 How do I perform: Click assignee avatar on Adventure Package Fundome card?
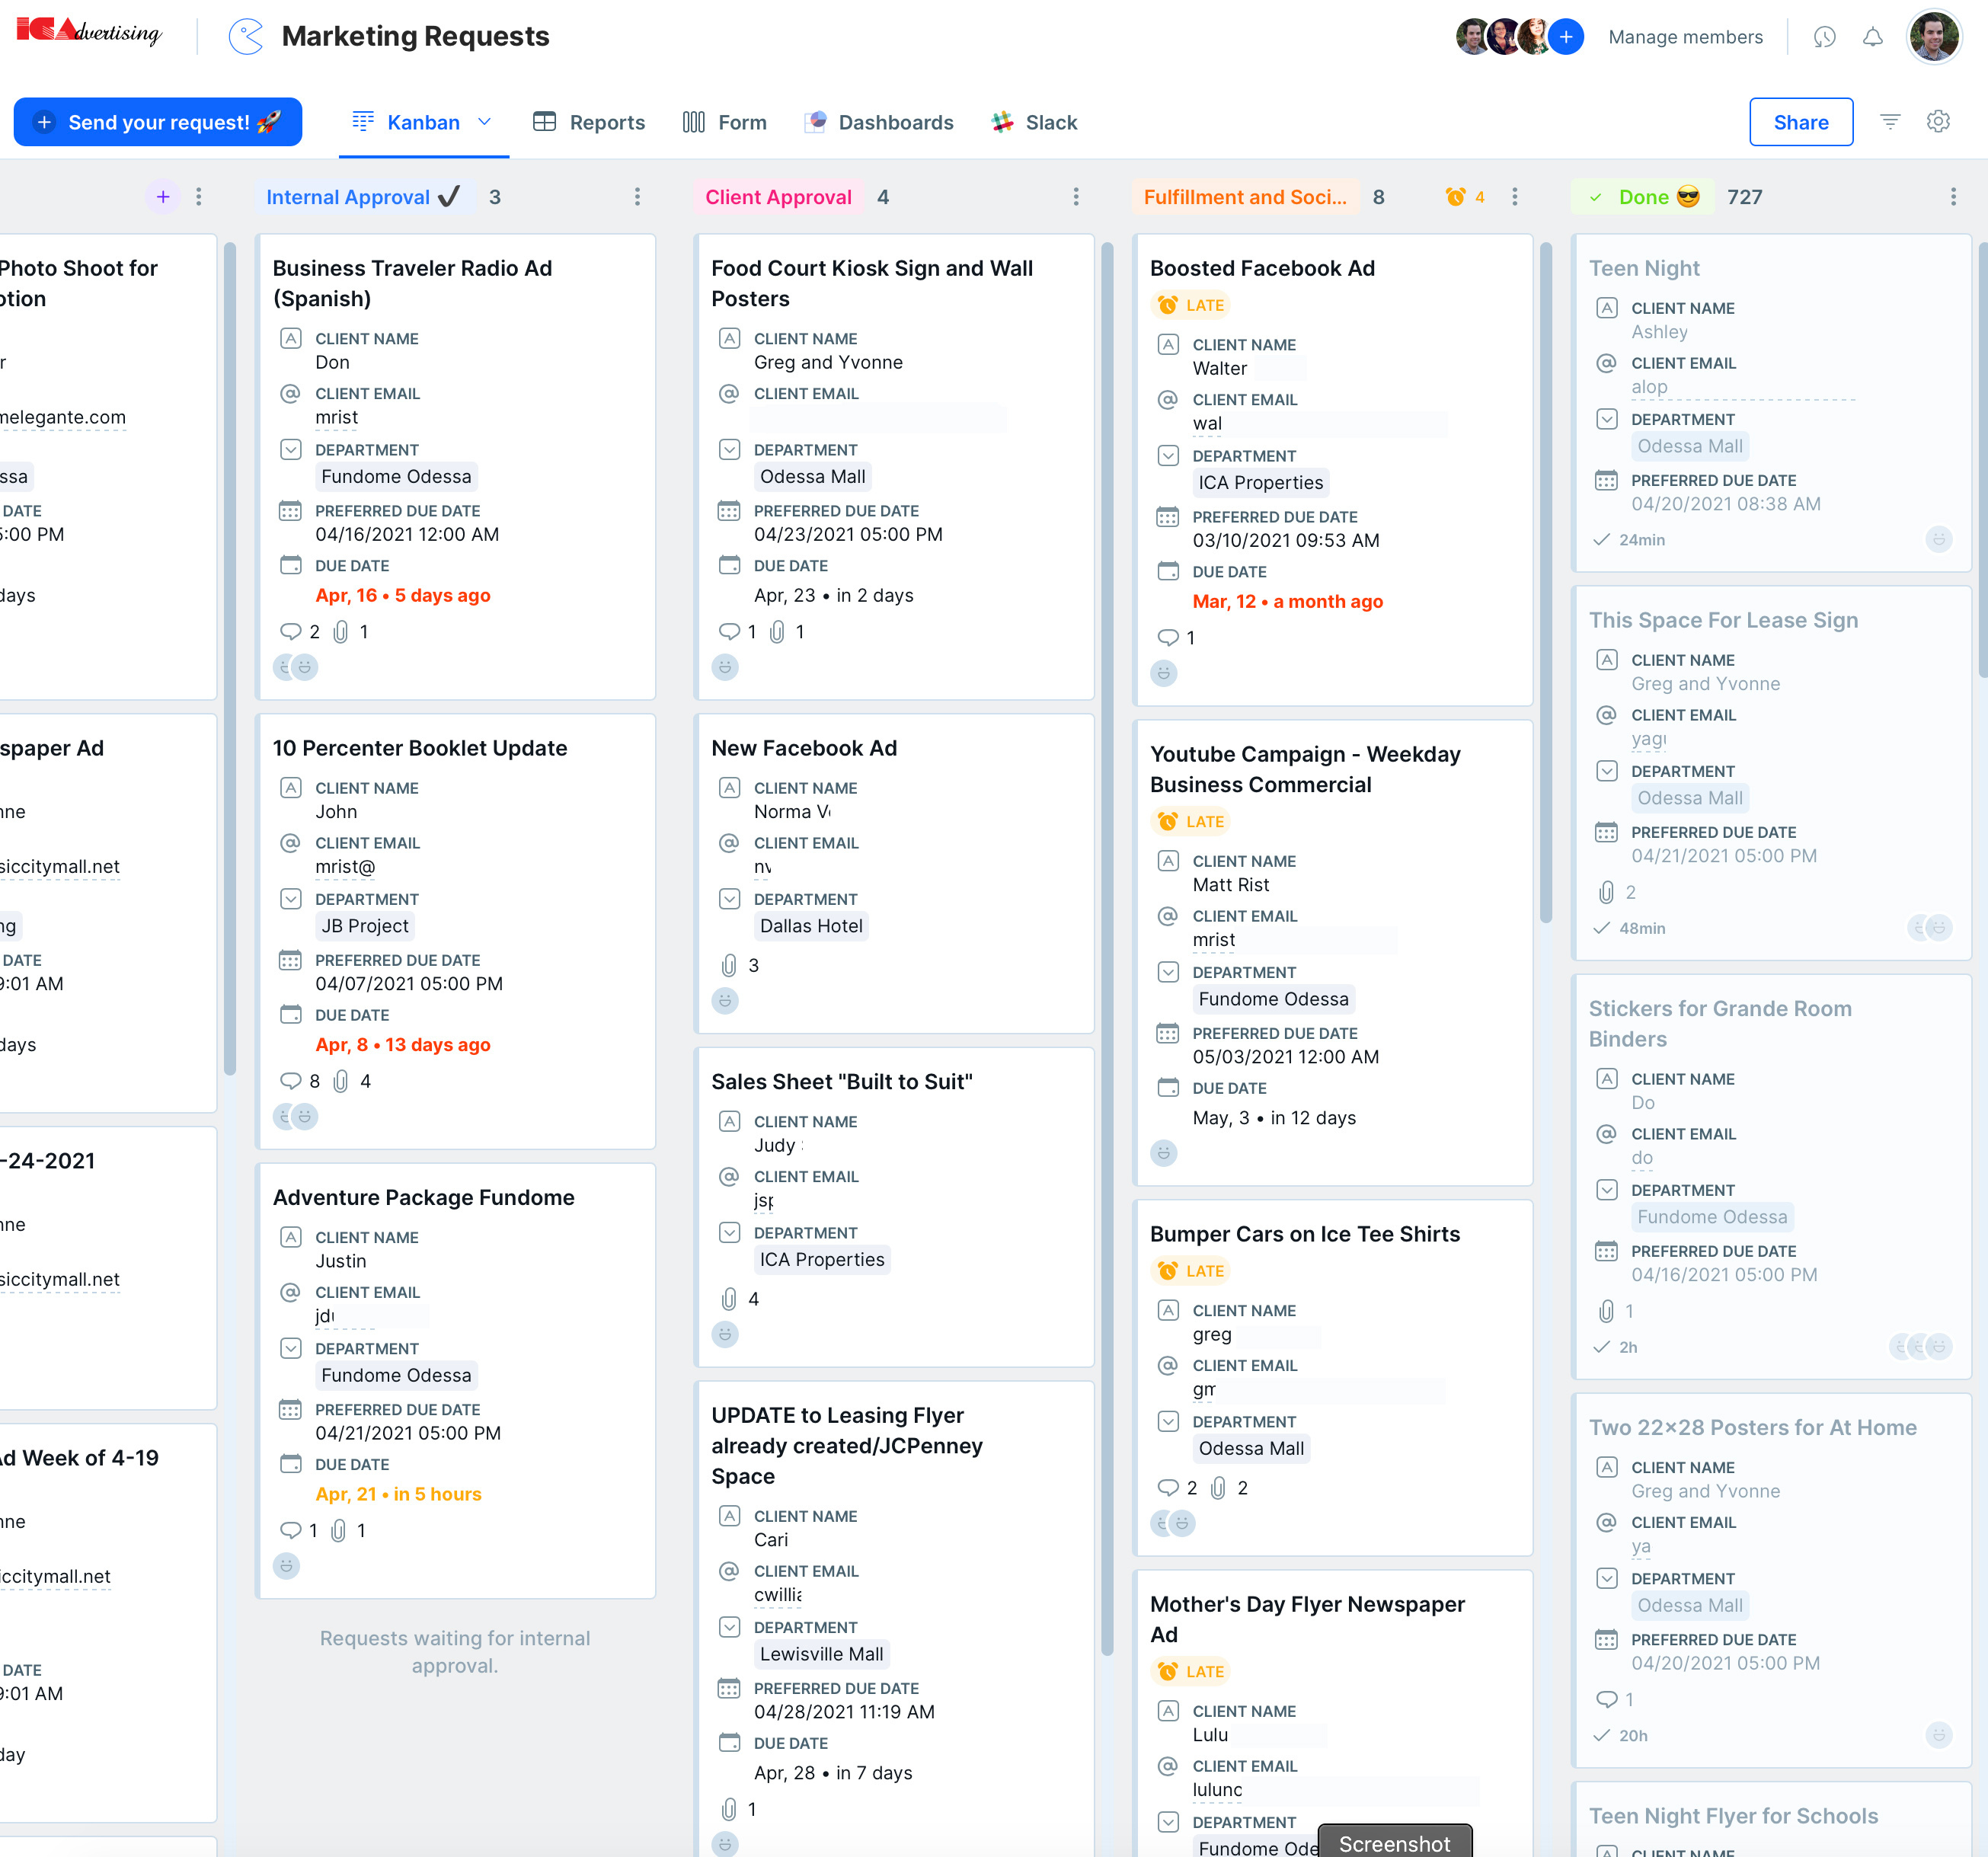pos(287,1566)
